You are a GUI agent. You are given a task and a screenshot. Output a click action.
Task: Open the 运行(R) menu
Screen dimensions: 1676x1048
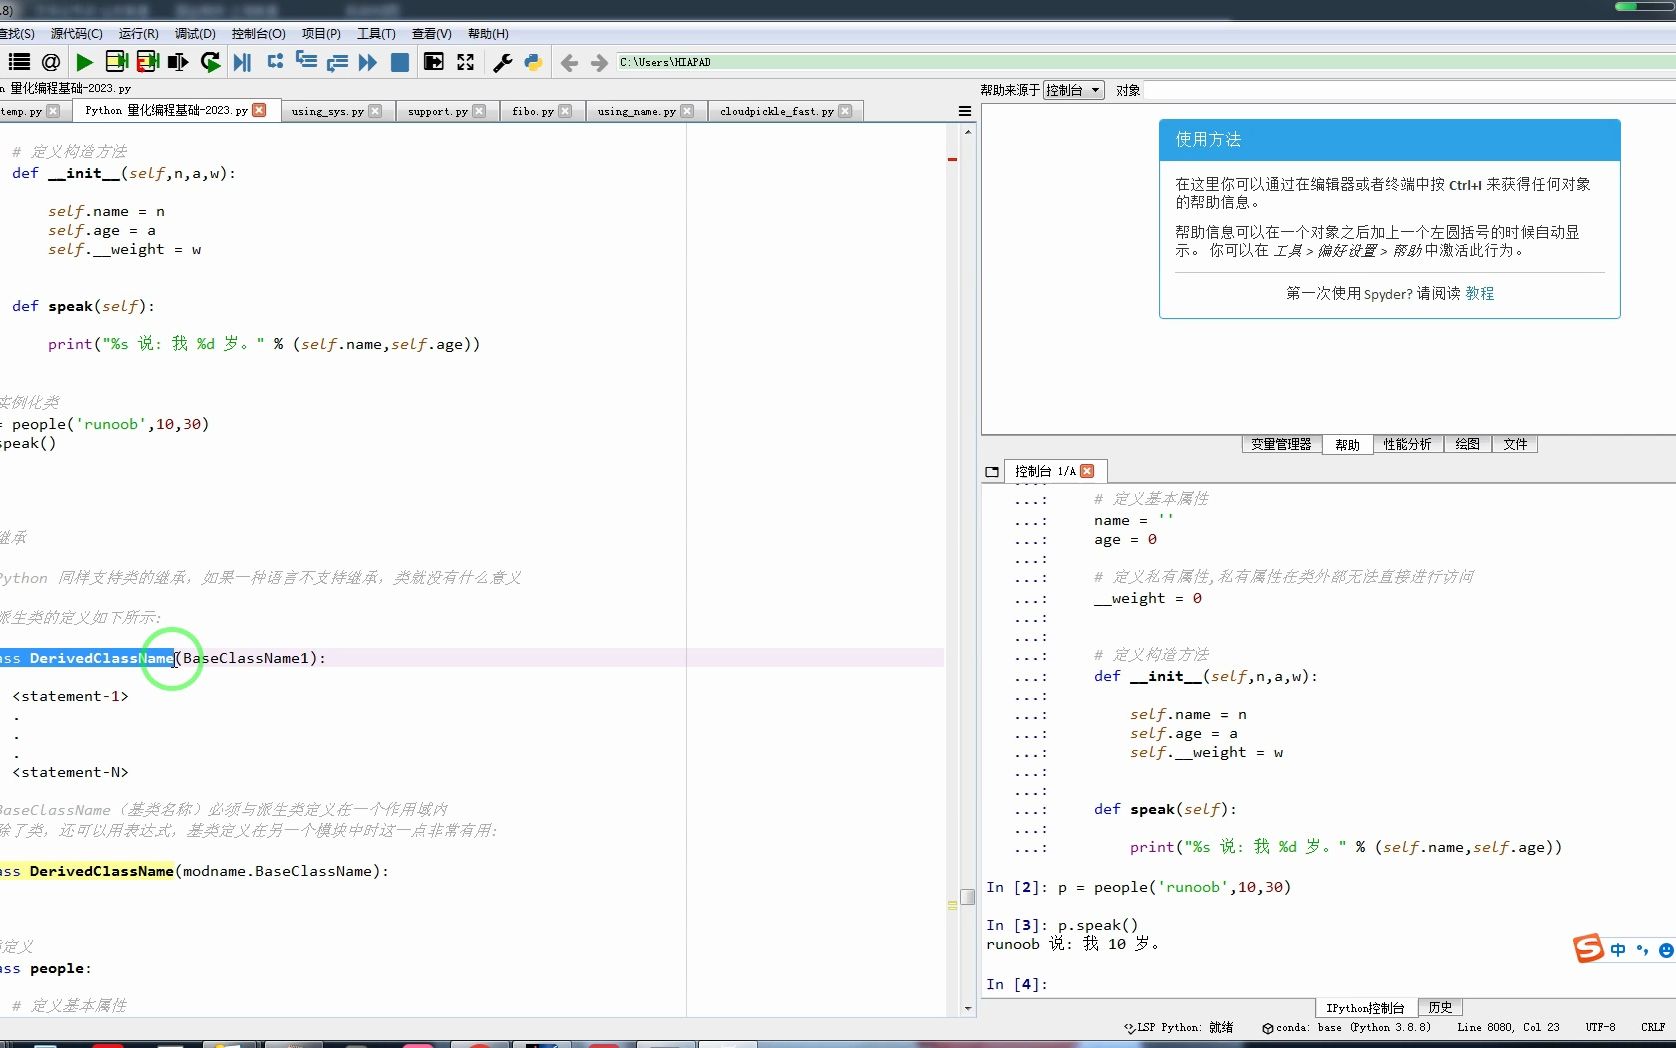click(x=138, y=33)
